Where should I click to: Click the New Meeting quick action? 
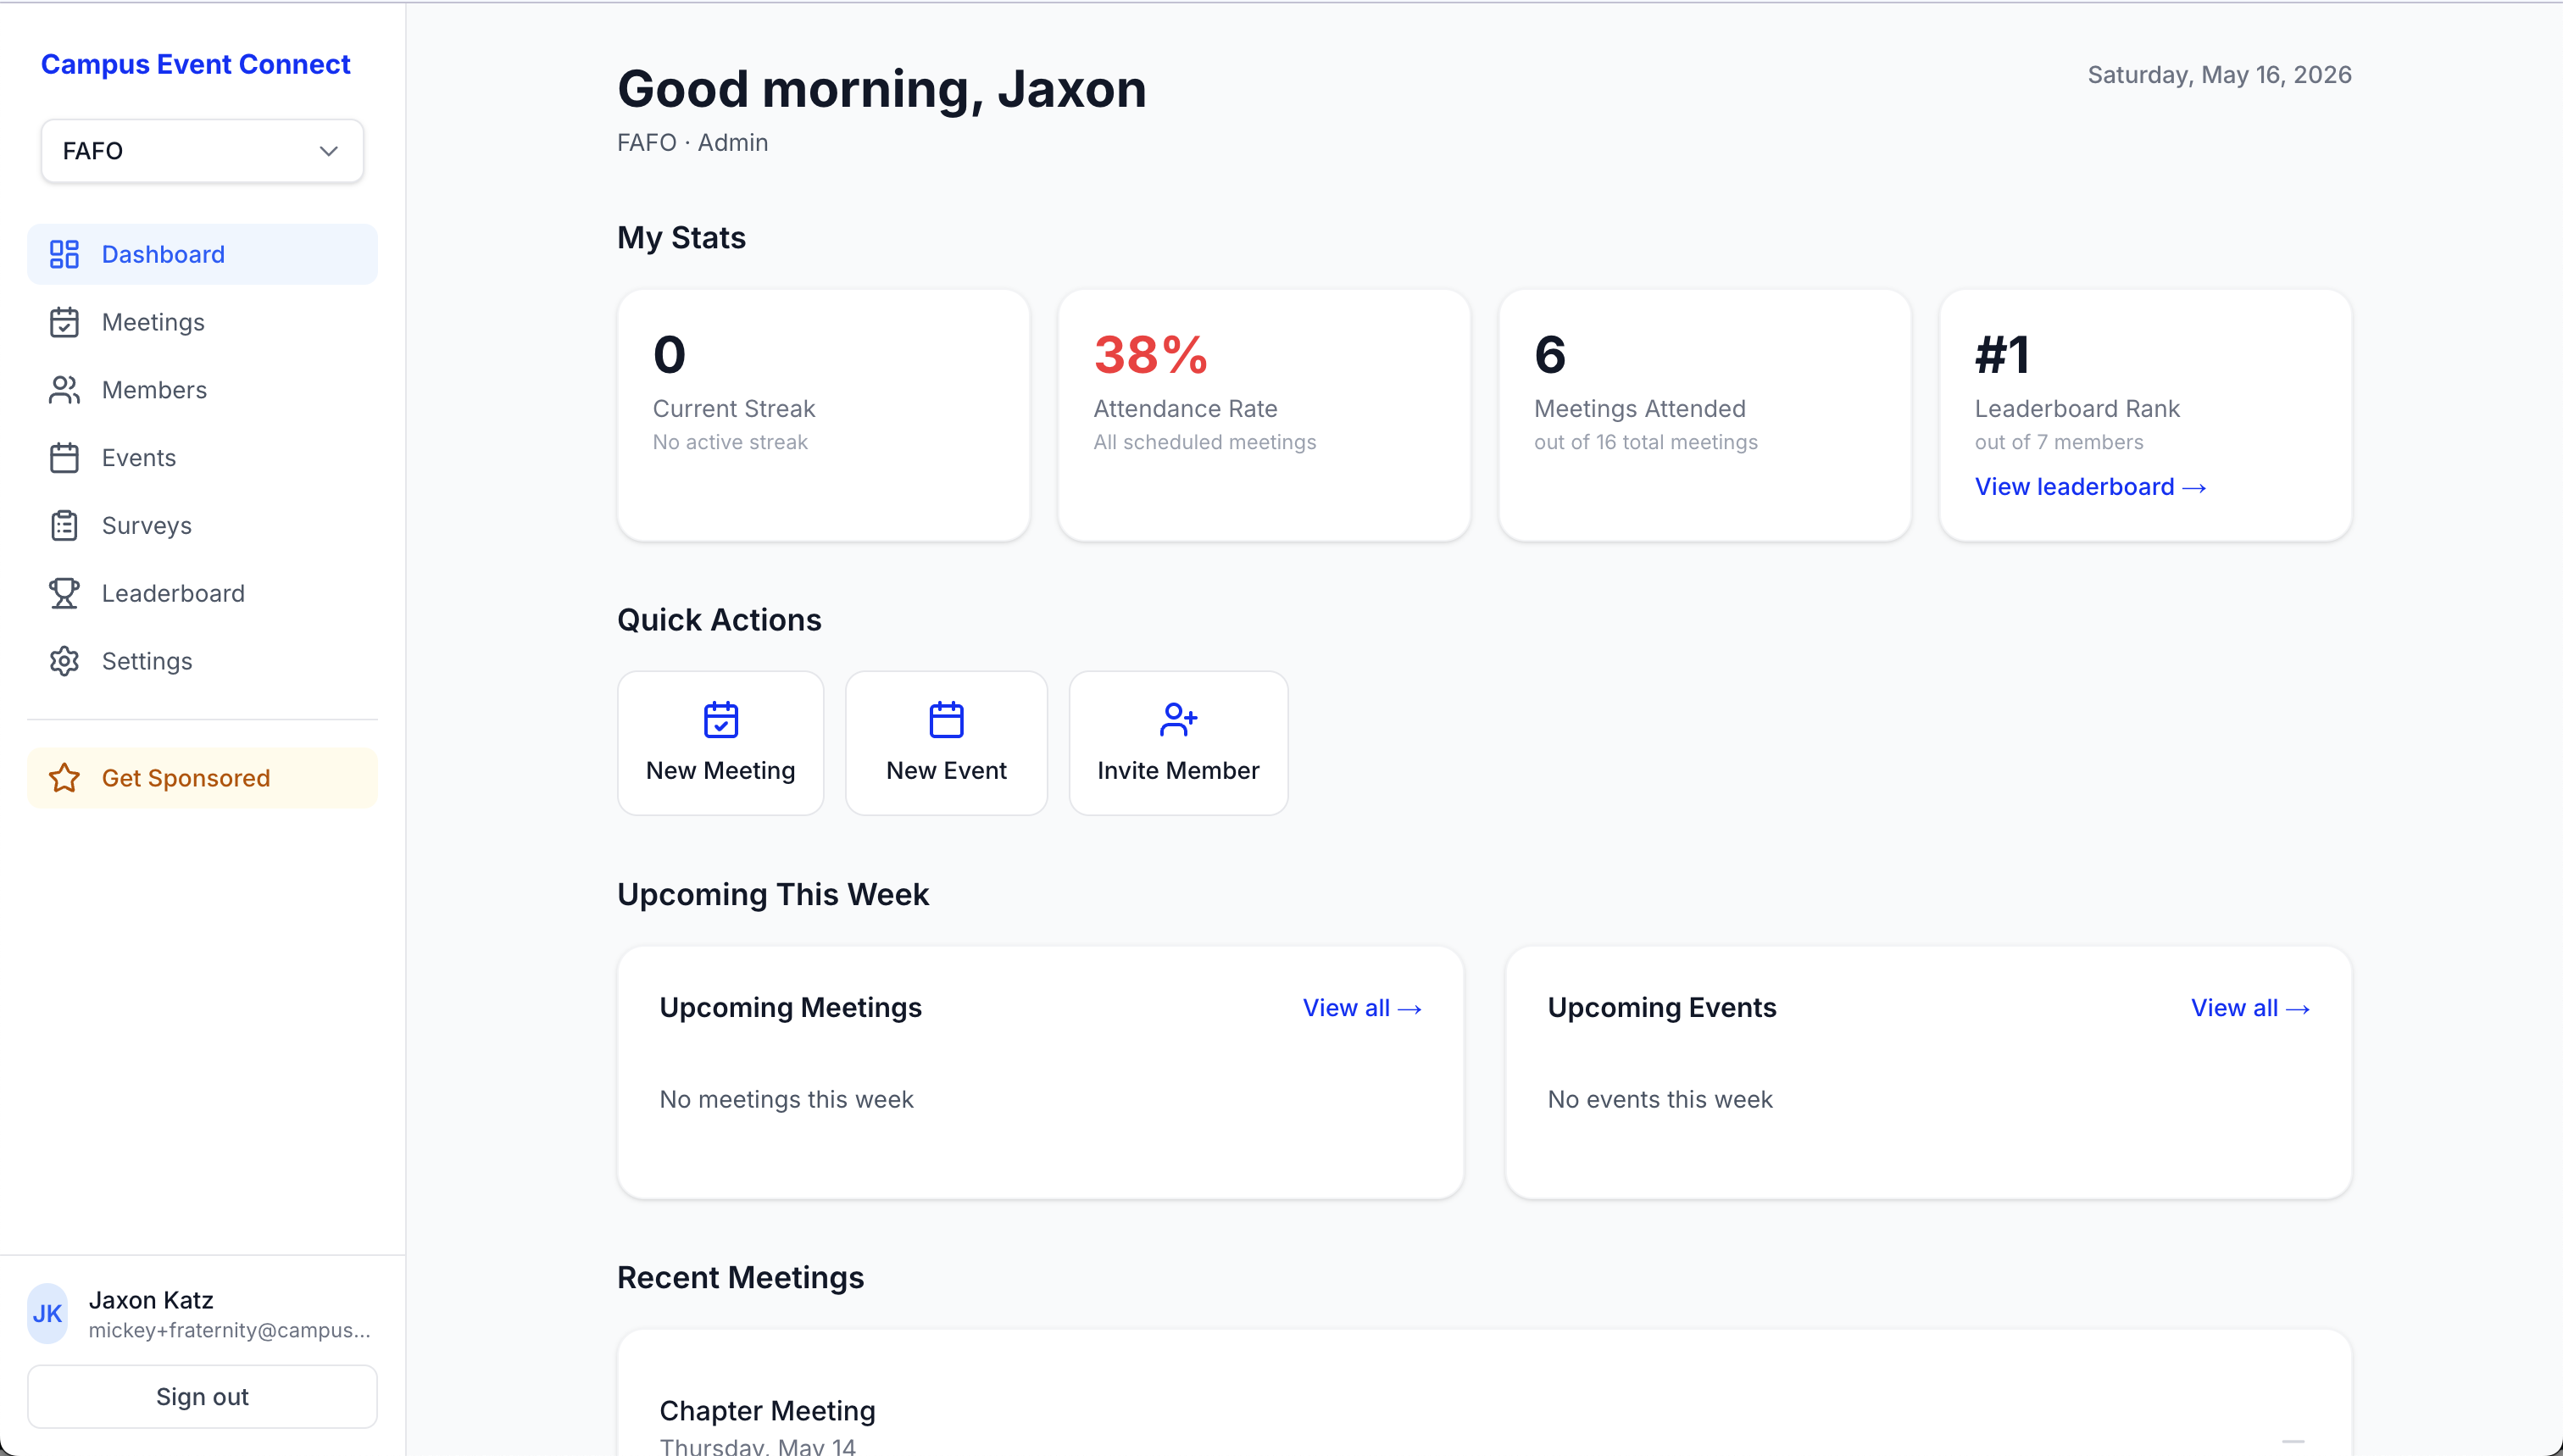point(720,743)
